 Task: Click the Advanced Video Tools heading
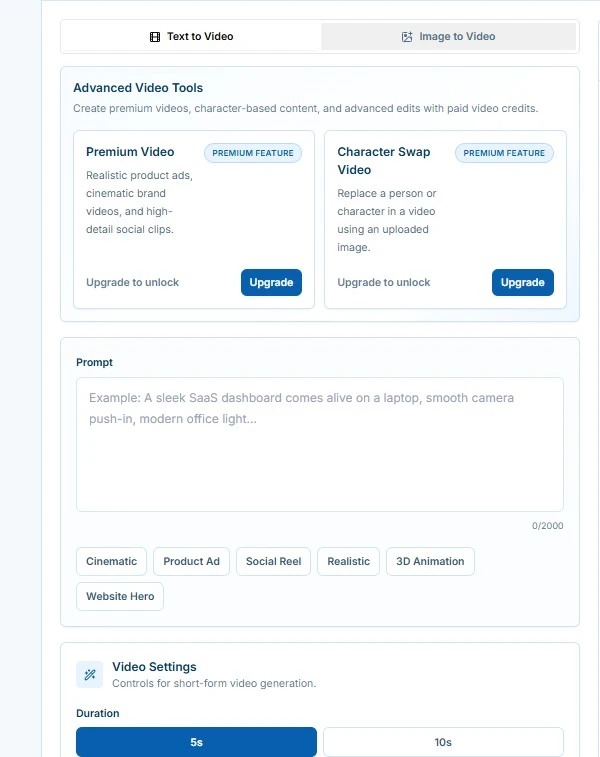coord(138,88)
